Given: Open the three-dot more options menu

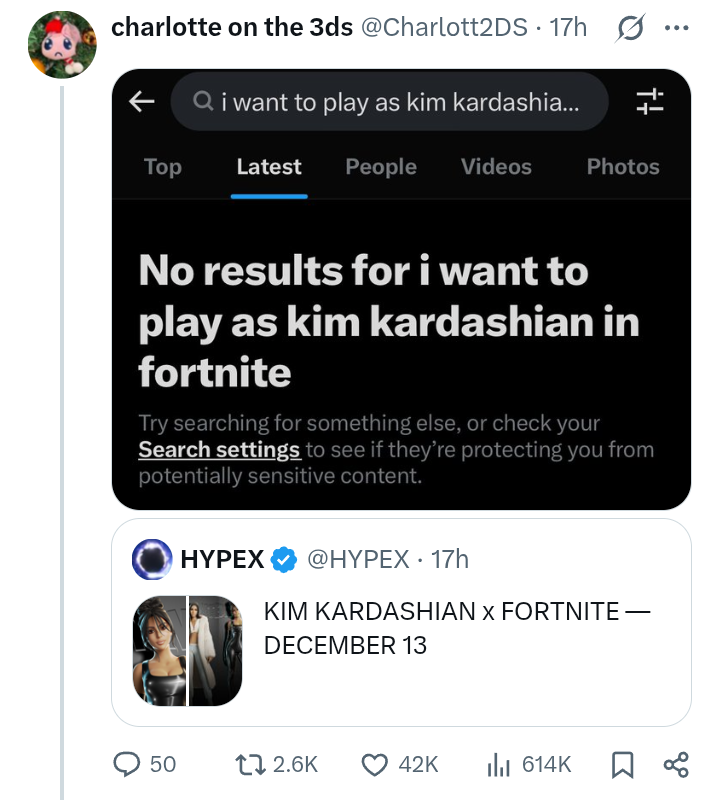Looking at the screenshot, I should coord(677,28).
